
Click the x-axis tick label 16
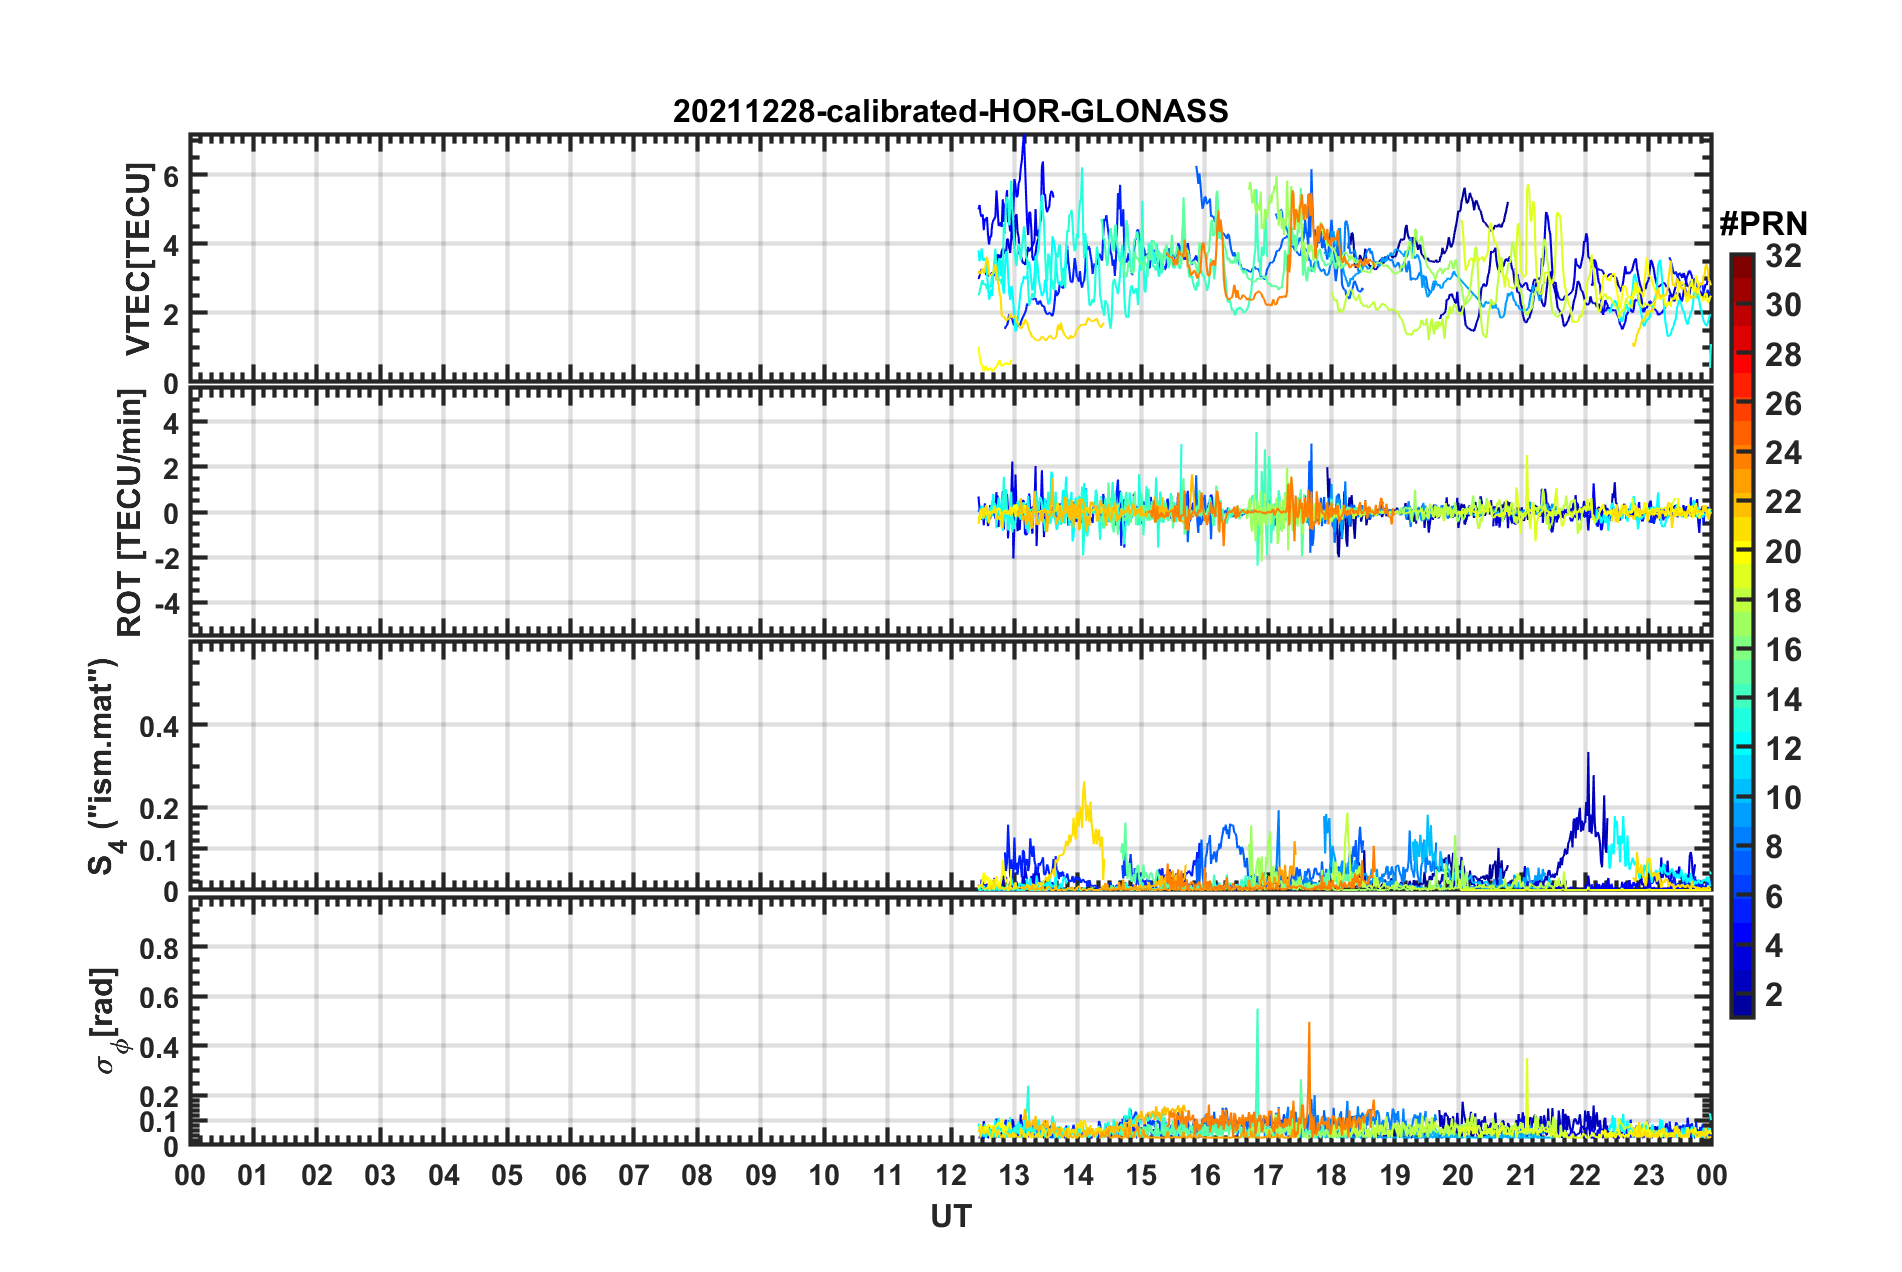coord(1205,1175)
